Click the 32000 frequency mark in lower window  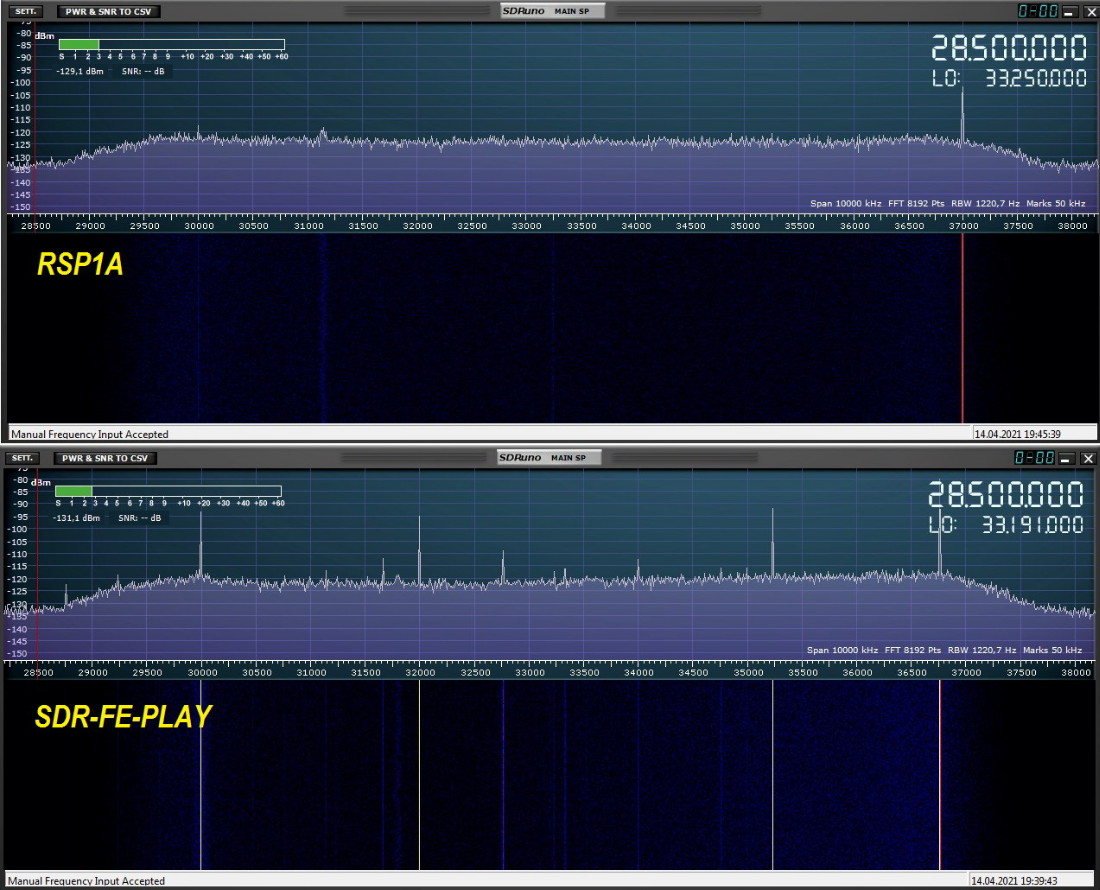(x=420, y=673)
